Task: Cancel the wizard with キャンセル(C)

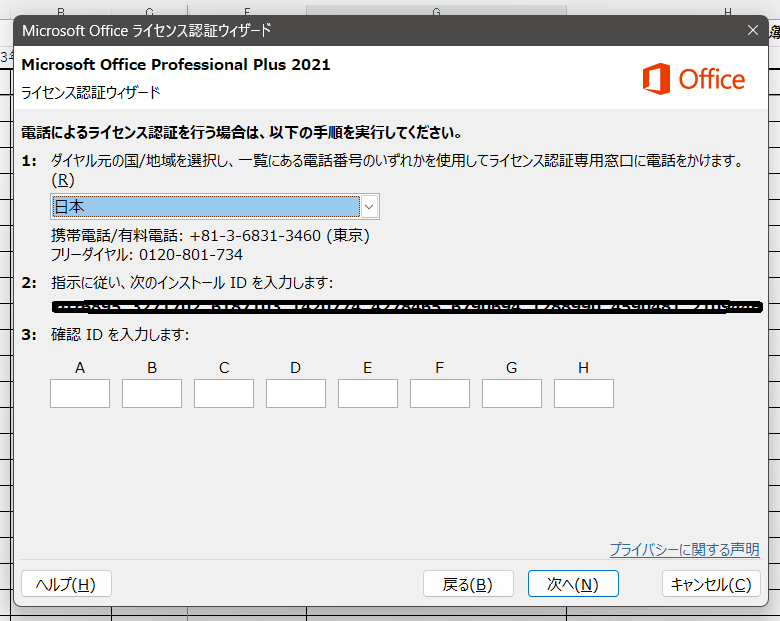Action: click(711, 584)
